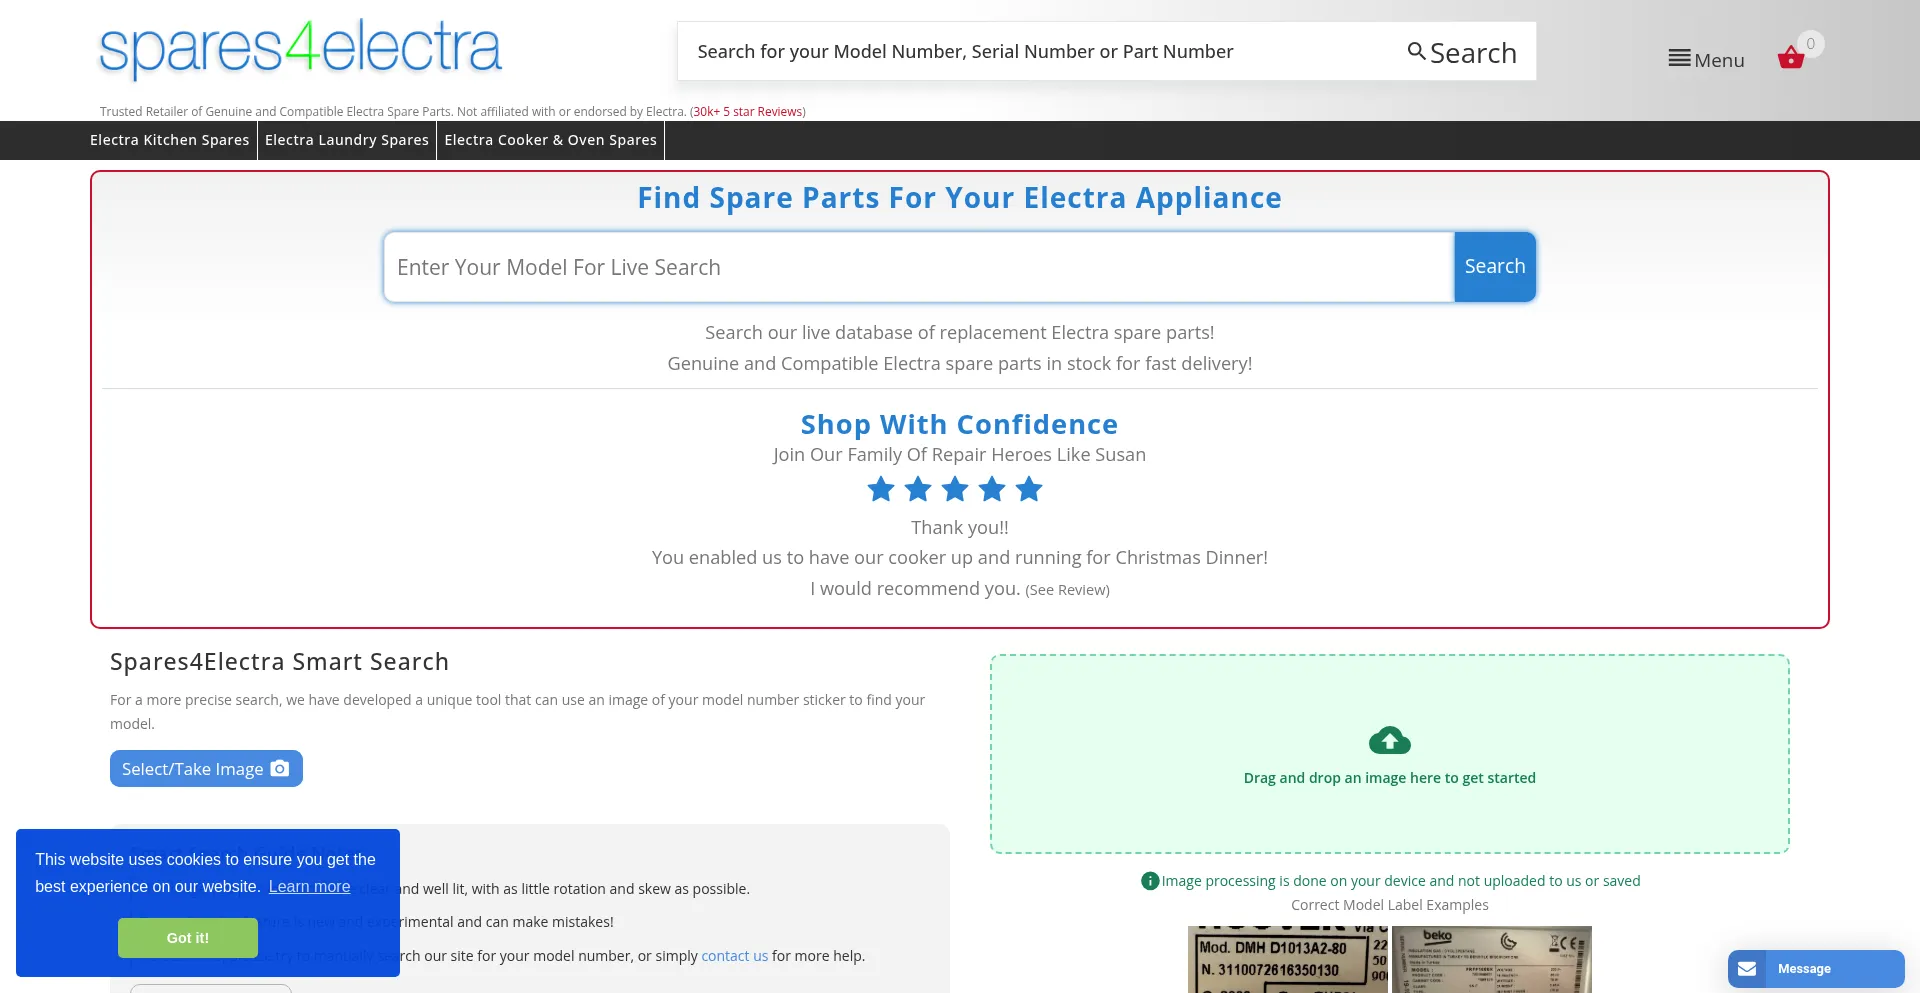
Task: Click the Menu text label
Action: (1719, 60)
